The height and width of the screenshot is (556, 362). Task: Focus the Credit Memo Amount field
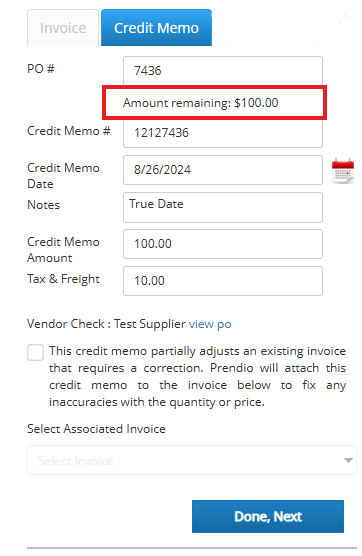pyautogui.click(x=223, y=244)
